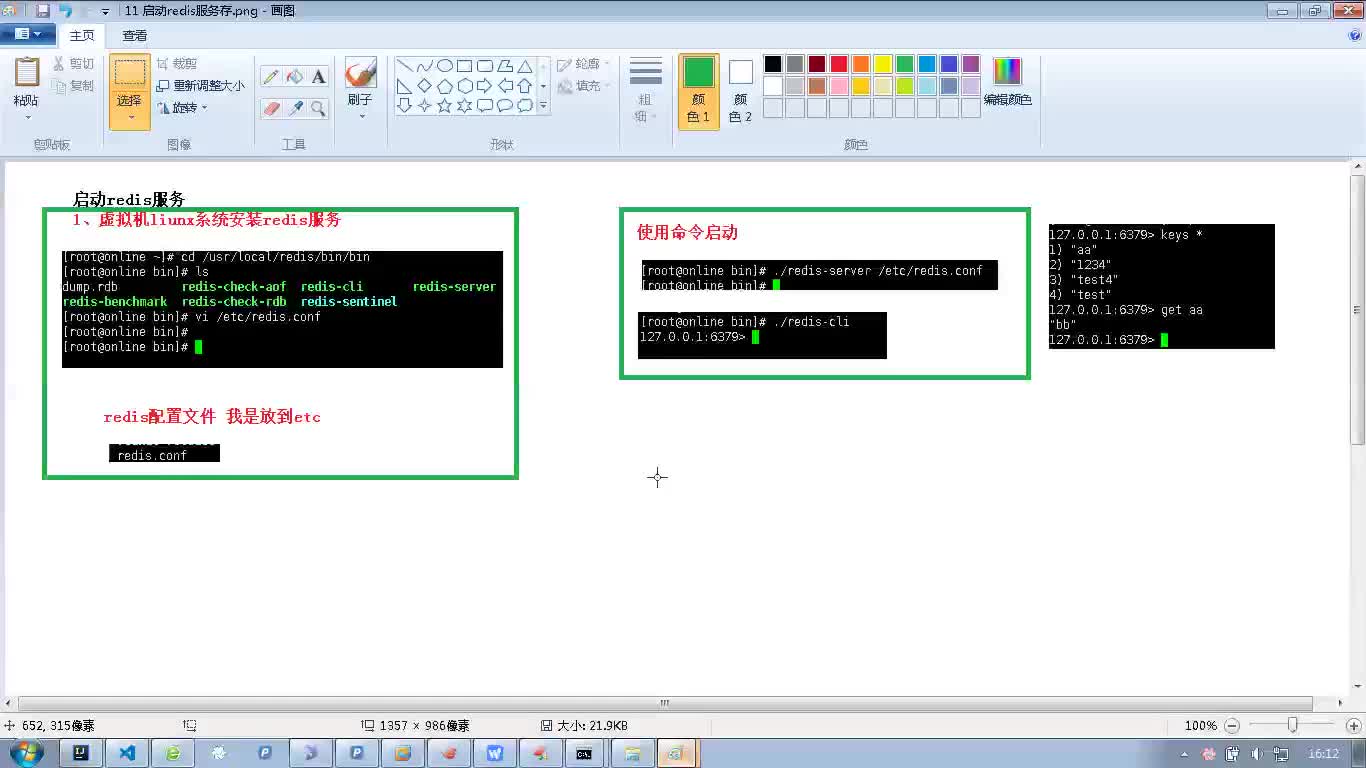The image size is (1366, 768).
Task: Click the taskbar clock 16:12
Action: click(x=1323, y=754)
